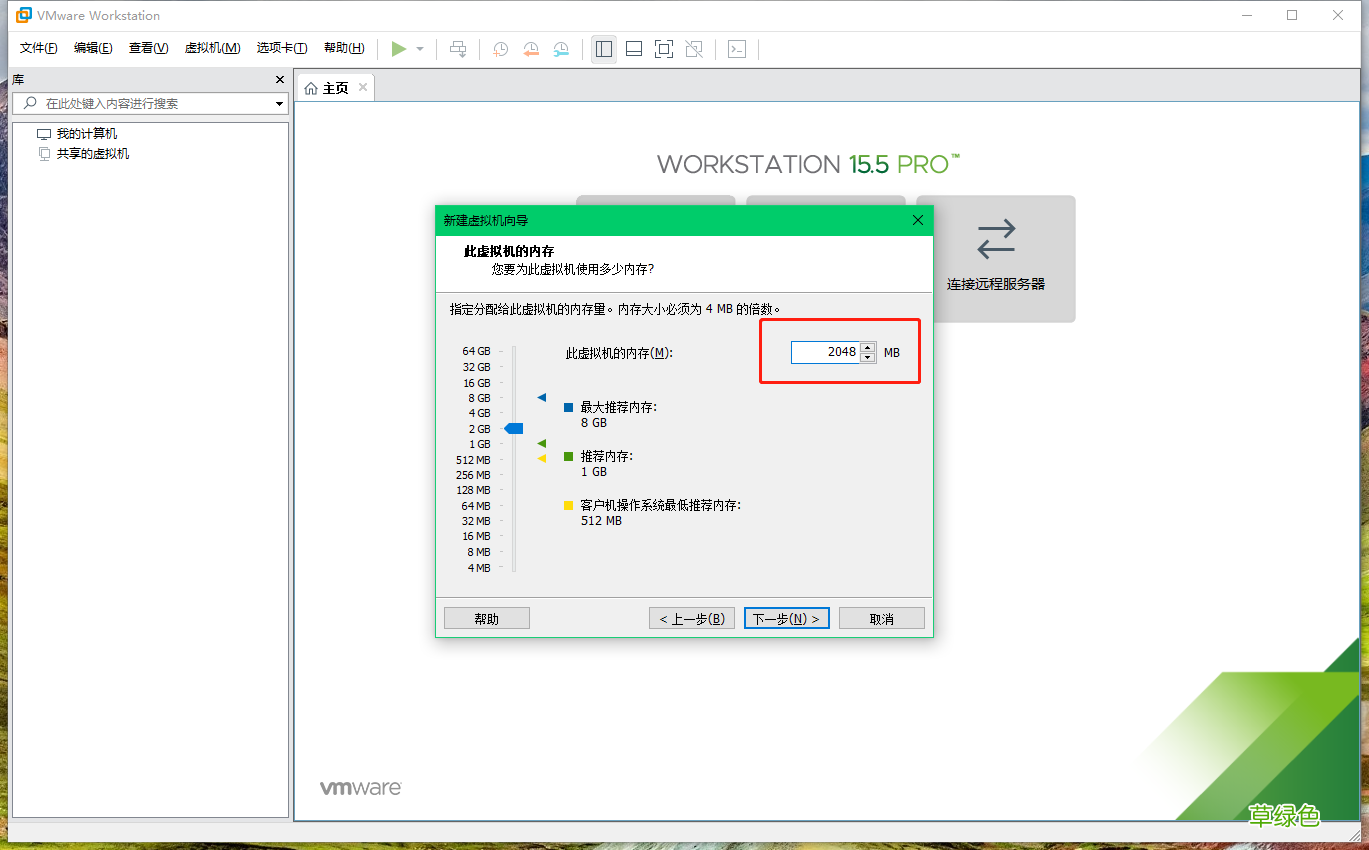Screen dimensions: 1369x850
Task: Click the thumbnail bar view icon
Action: [634, 48]
